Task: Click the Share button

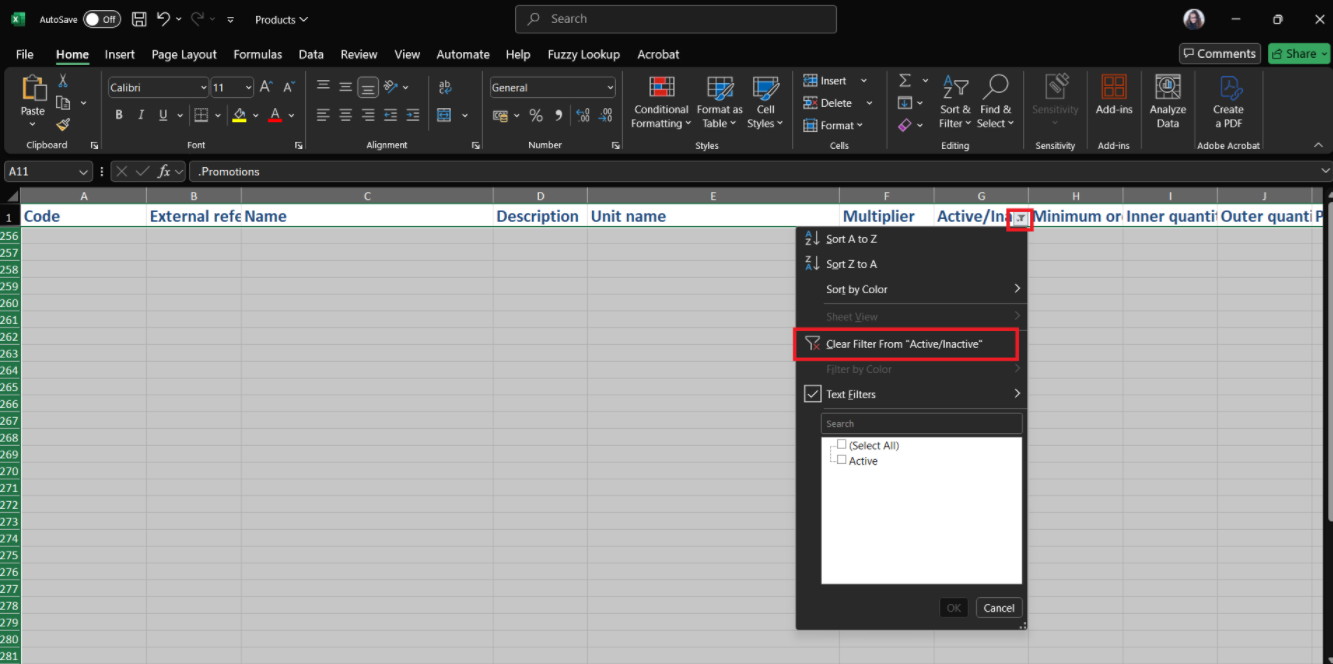Action: [x=1299, y=54]
